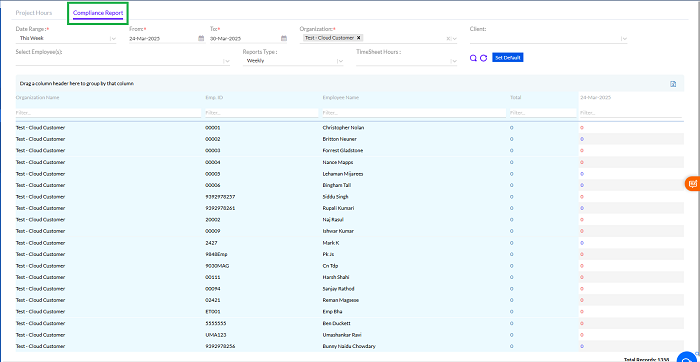Select the Britton Neuner name cell
700x362 pixels.
[339, 139]
